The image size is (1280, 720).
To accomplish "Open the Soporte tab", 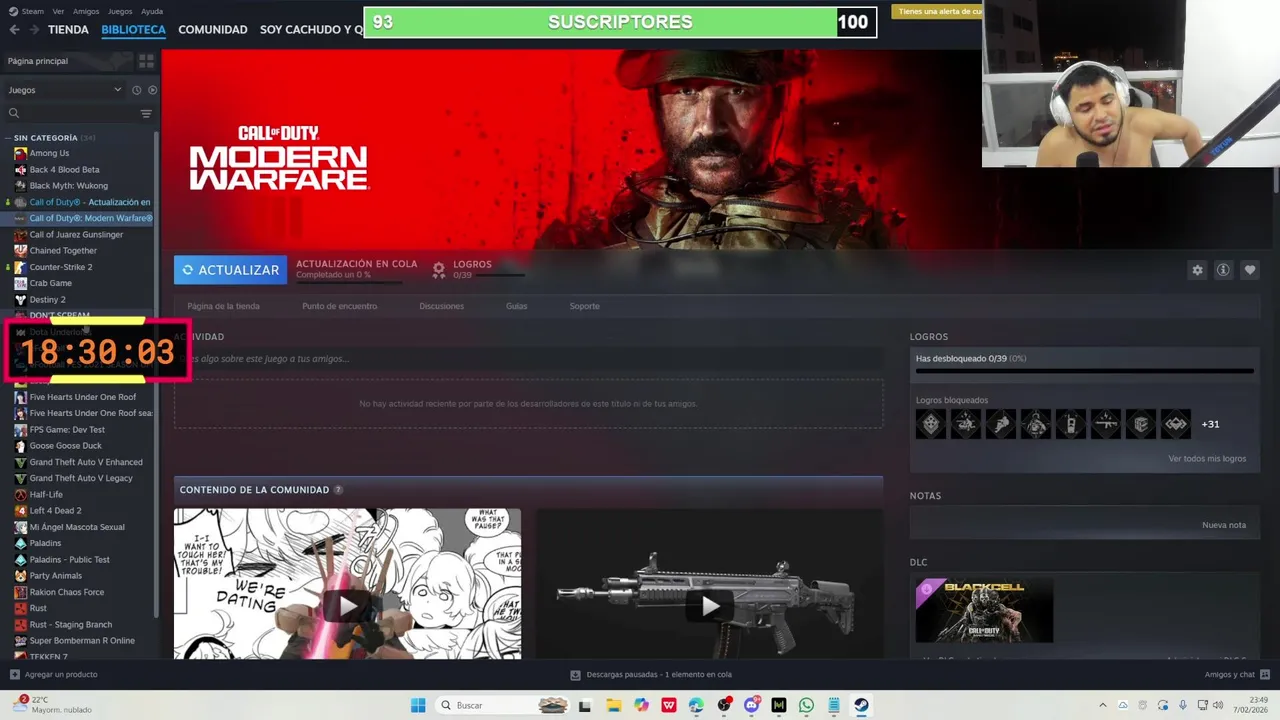I will tap(584, 306).
